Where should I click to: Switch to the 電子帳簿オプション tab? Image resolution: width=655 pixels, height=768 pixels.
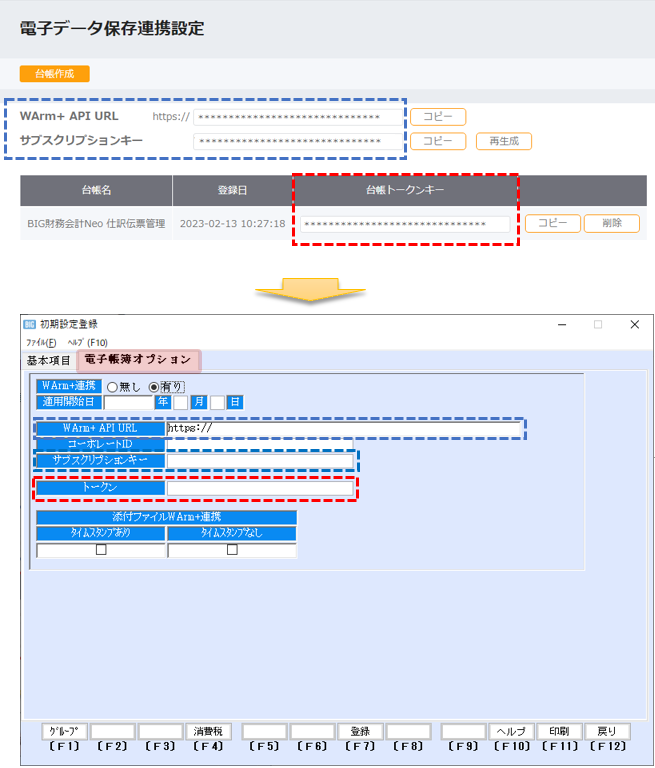[138, 360]
